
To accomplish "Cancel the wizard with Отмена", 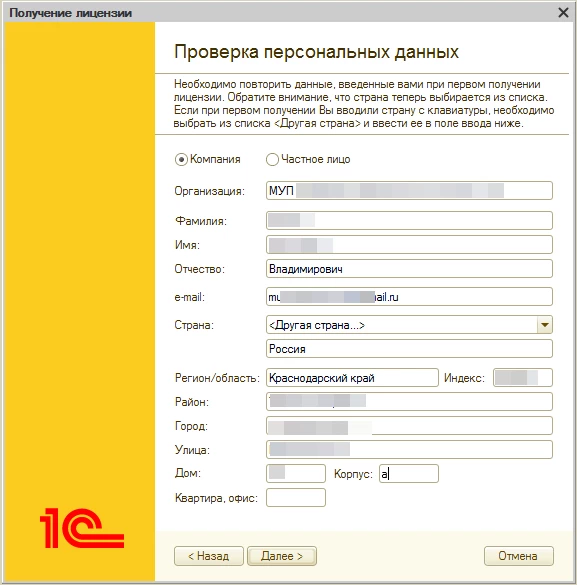I will tap(518, 556).
